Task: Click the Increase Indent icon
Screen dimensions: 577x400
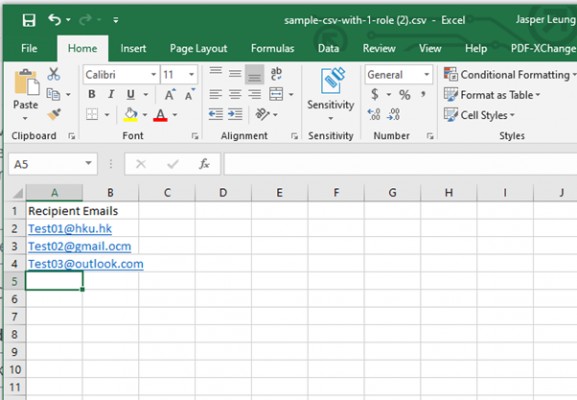Action: point(235,114)
